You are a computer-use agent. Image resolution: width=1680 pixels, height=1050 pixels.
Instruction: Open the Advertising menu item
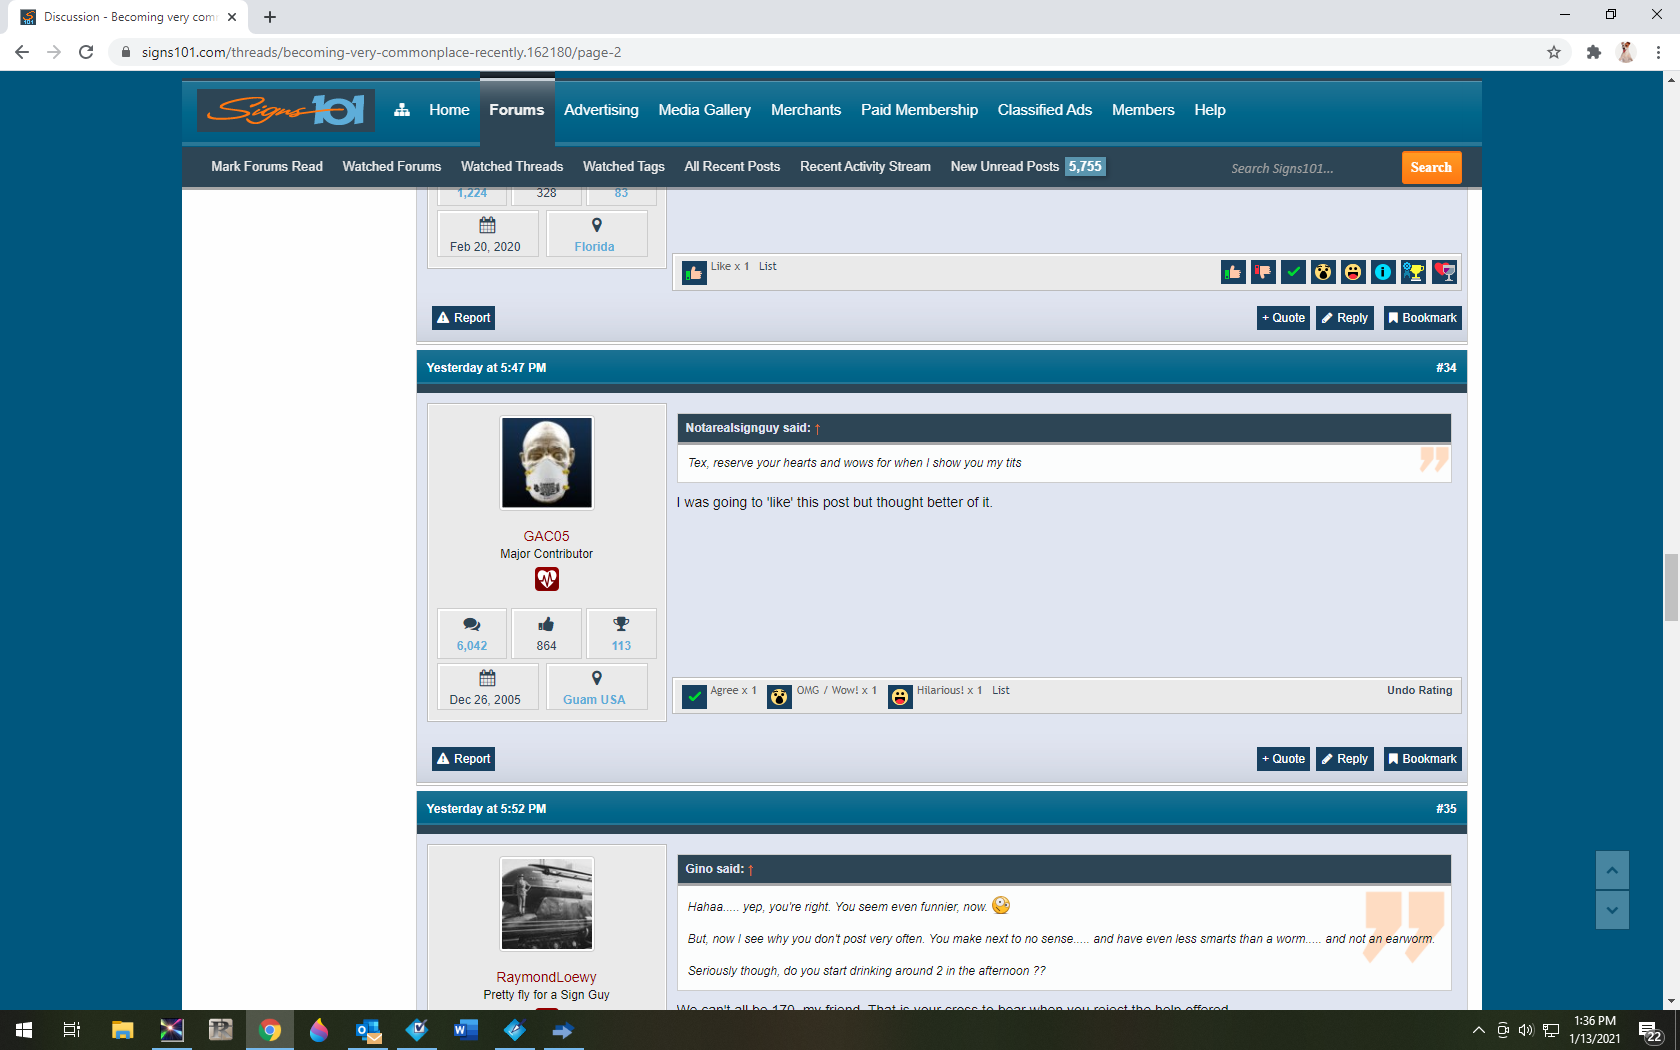coord(601,110)
